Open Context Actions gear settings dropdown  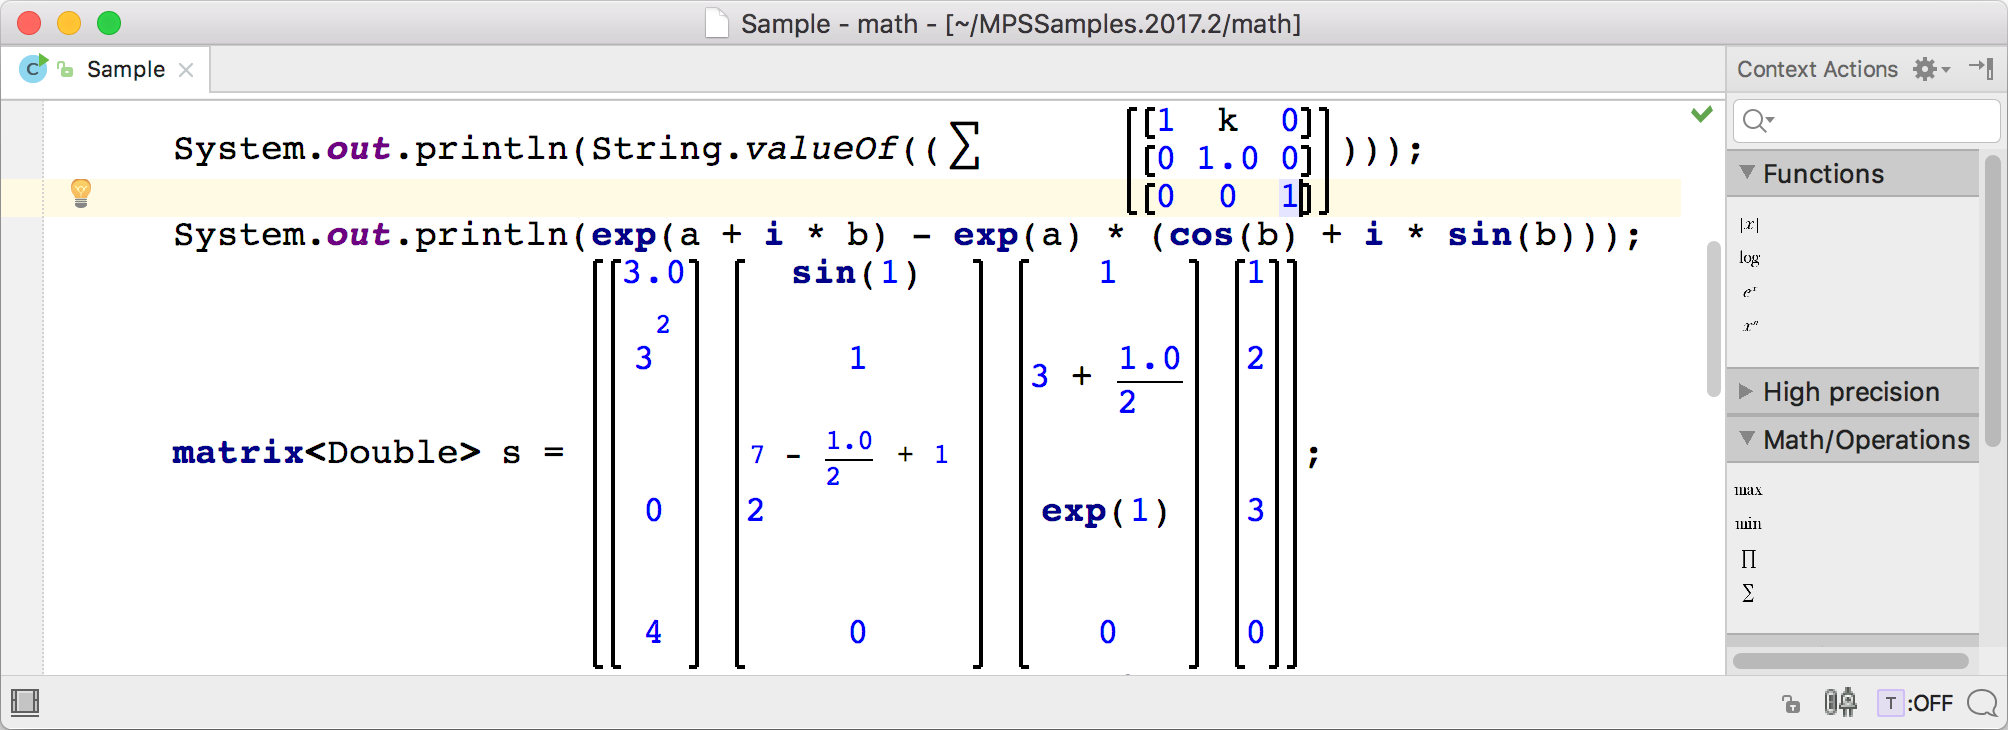(x=1930, y=69)
